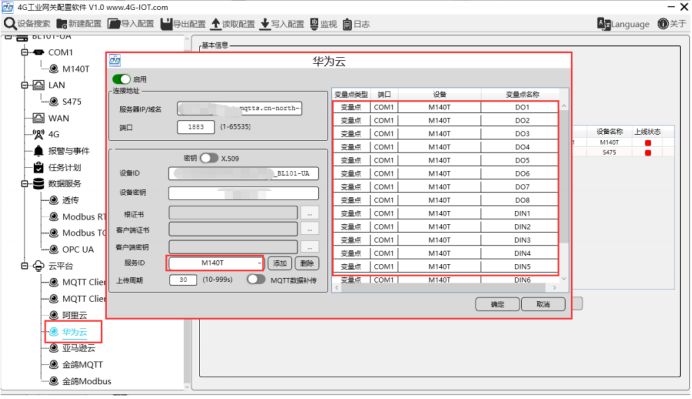Click the port input field showing 1883

coord(196,127)
